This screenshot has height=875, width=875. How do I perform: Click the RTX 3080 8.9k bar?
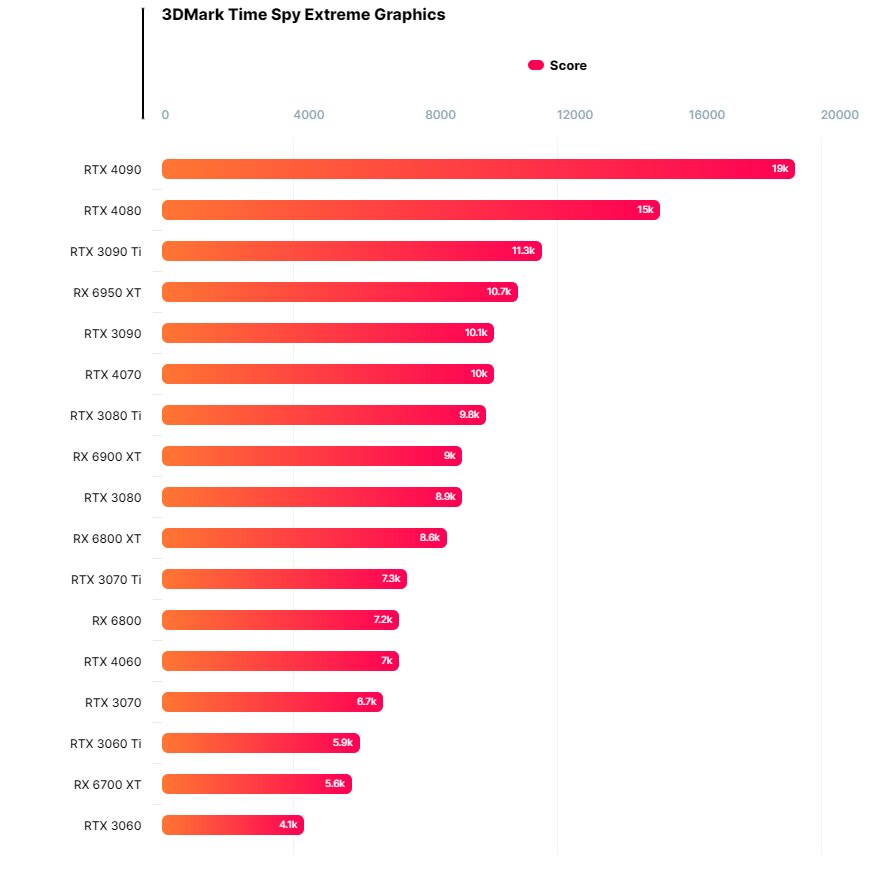click(x=312, y=497)
